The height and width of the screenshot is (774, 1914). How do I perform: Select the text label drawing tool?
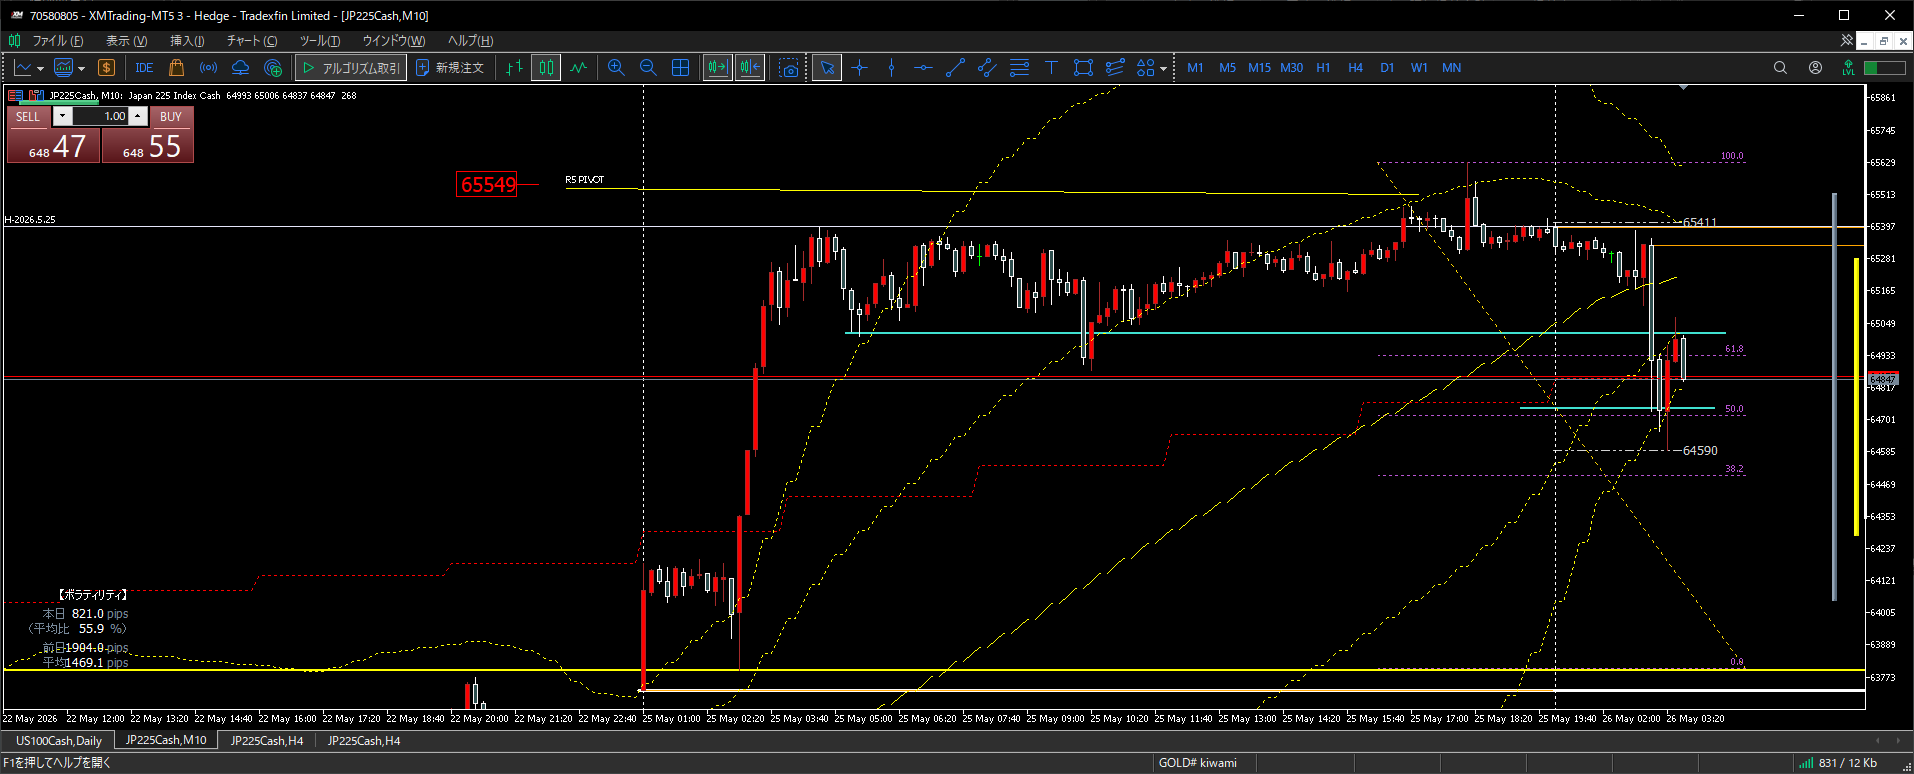click(1051, 68)
